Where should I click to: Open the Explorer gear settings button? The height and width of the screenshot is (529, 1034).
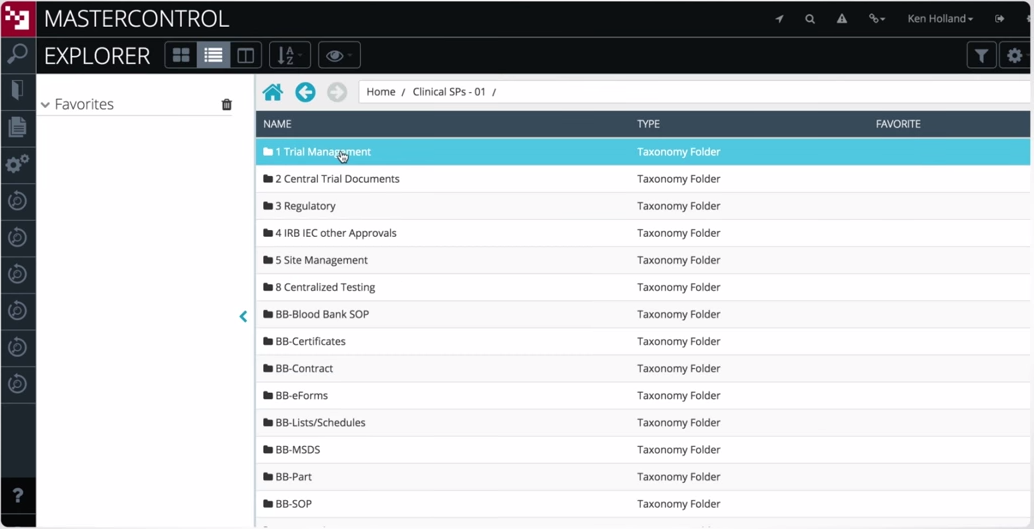(1016, 56)
